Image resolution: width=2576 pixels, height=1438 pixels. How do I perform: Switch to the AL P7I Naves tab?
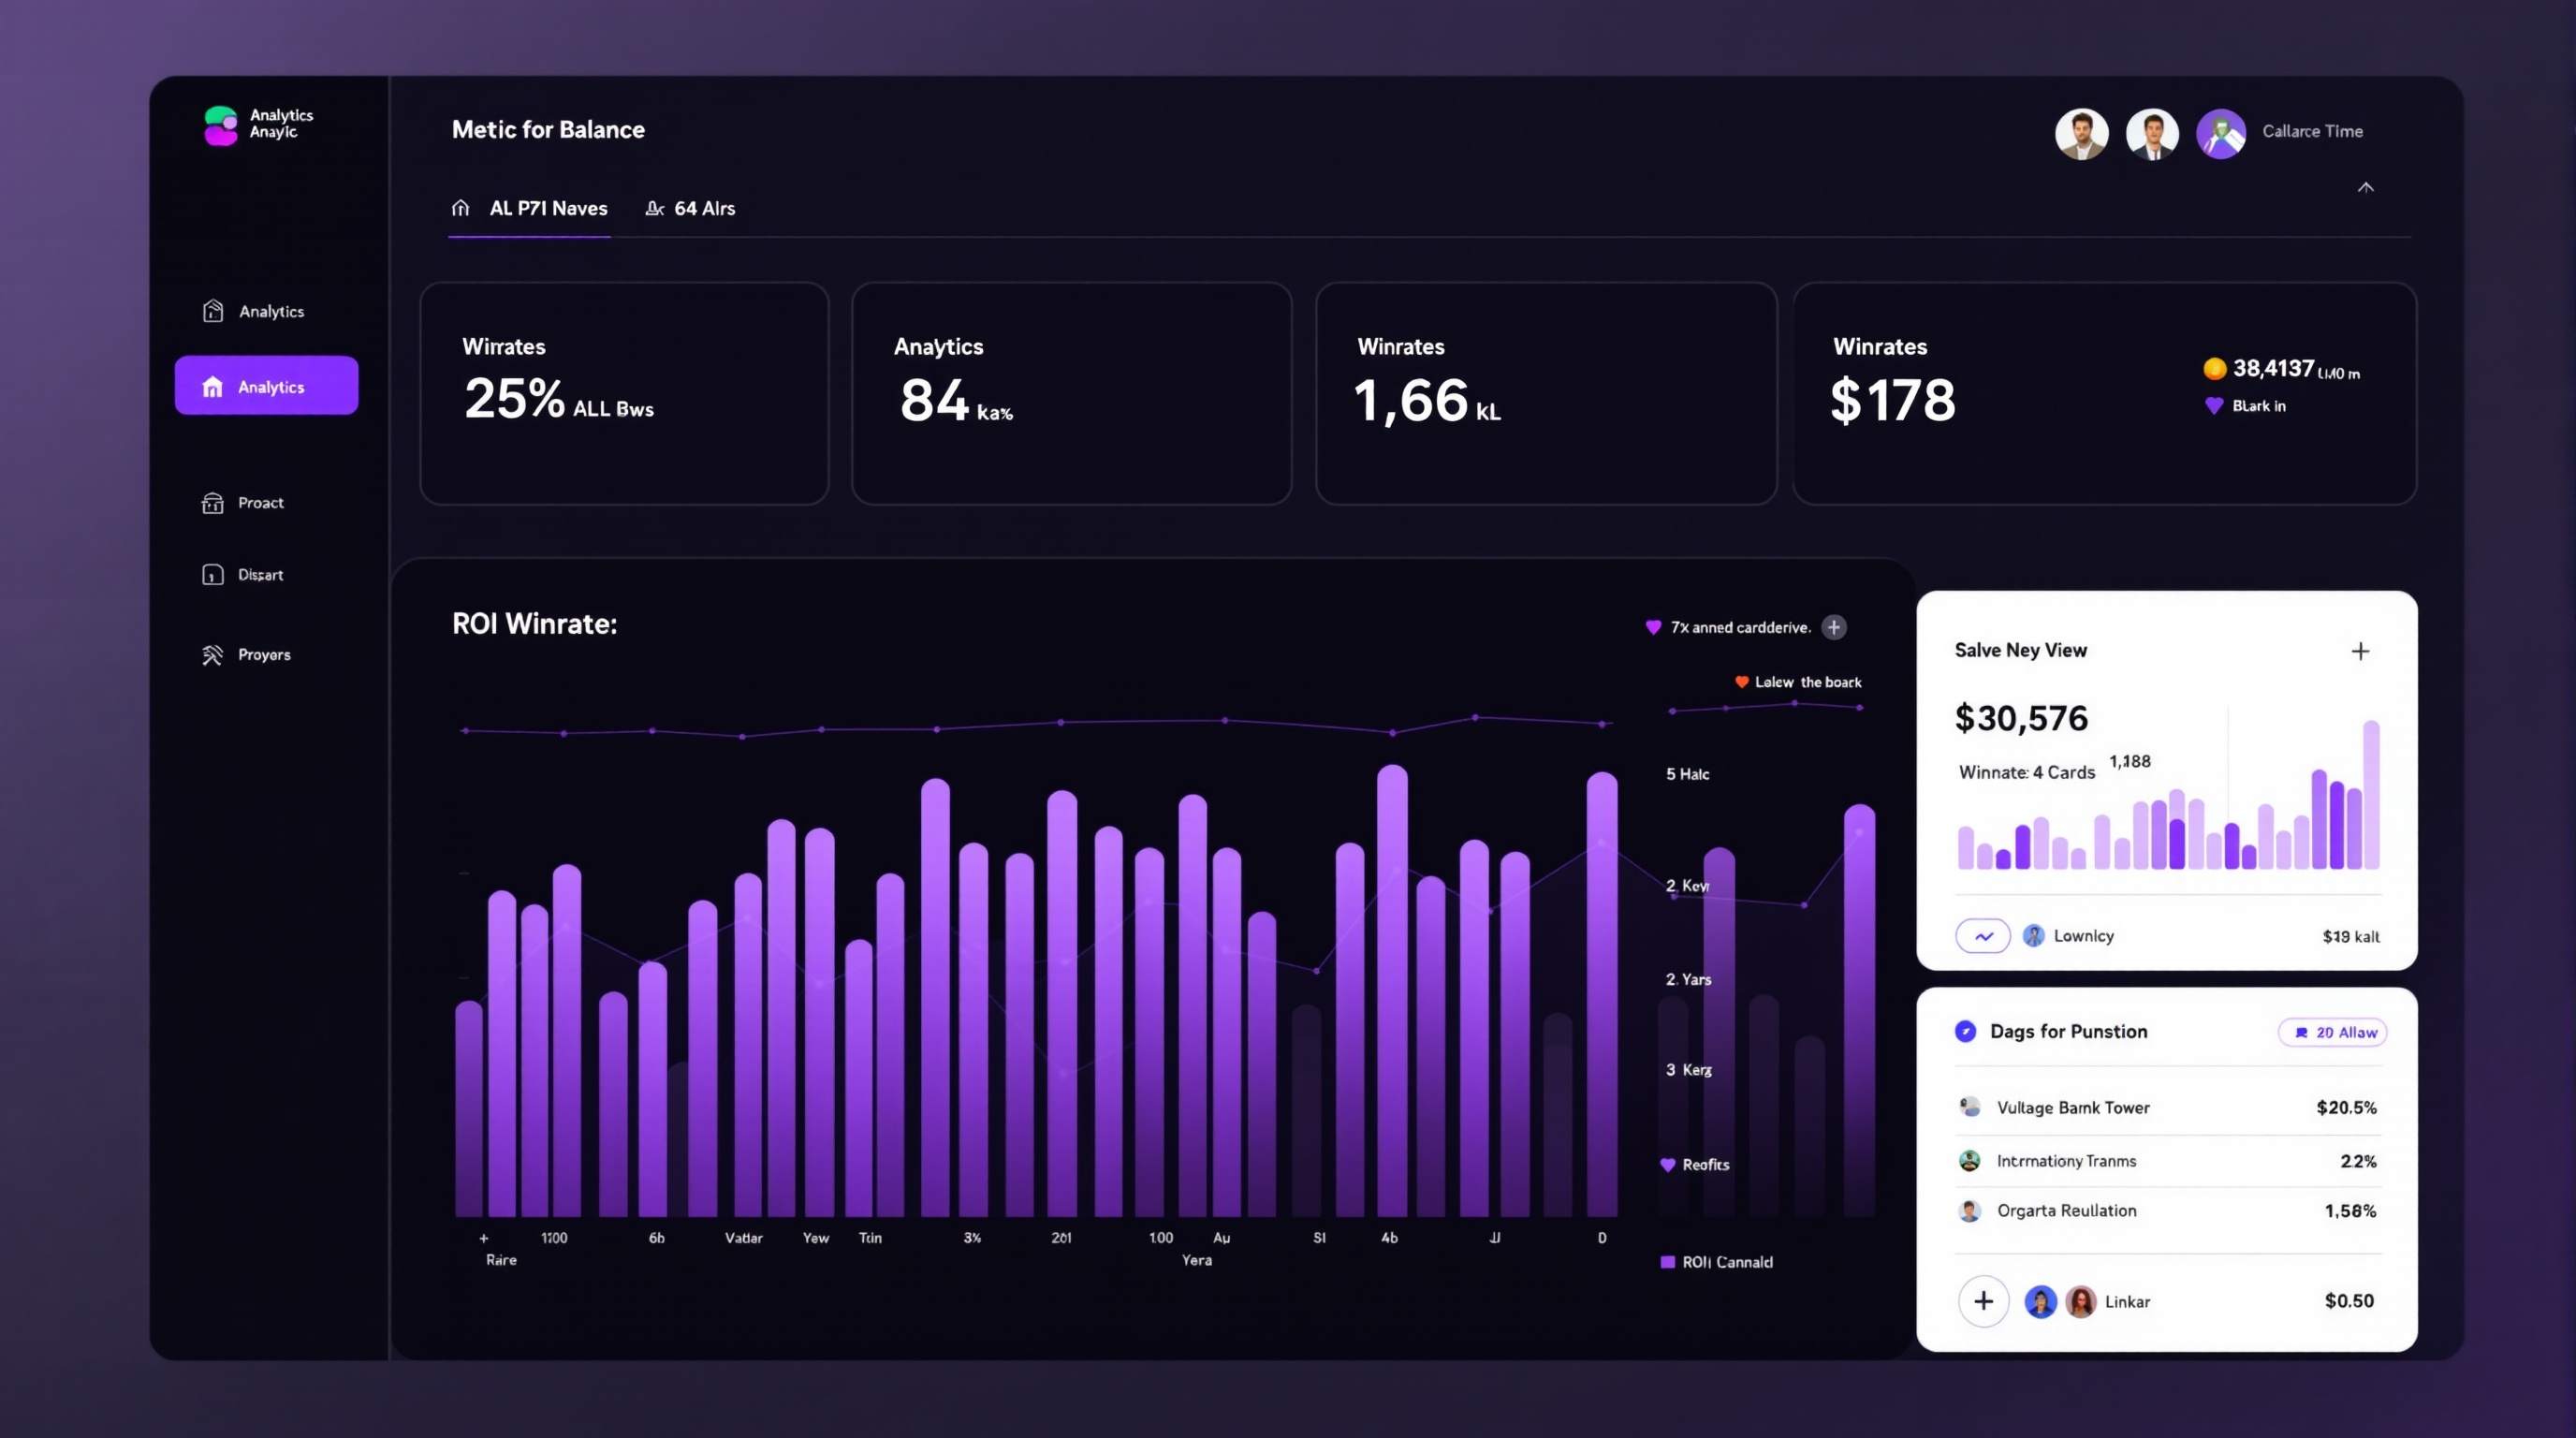click(549, 208)
